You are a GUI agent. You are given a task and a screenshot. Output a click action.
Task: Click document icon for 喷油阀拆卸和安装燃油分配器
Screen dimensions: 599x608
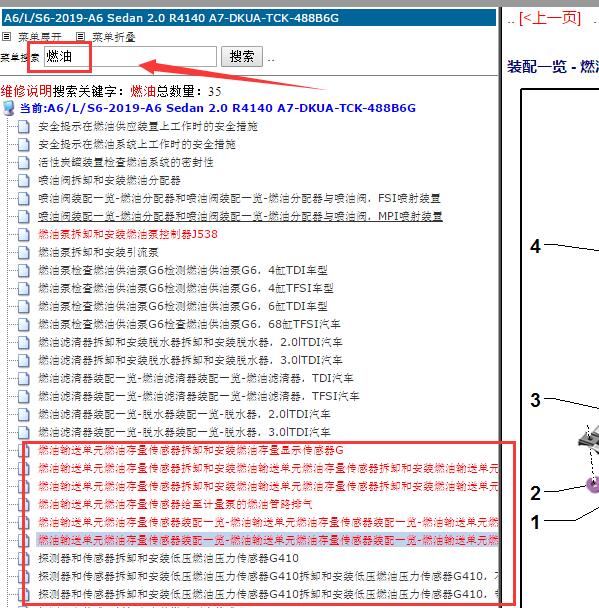click(x=24, y=180)
